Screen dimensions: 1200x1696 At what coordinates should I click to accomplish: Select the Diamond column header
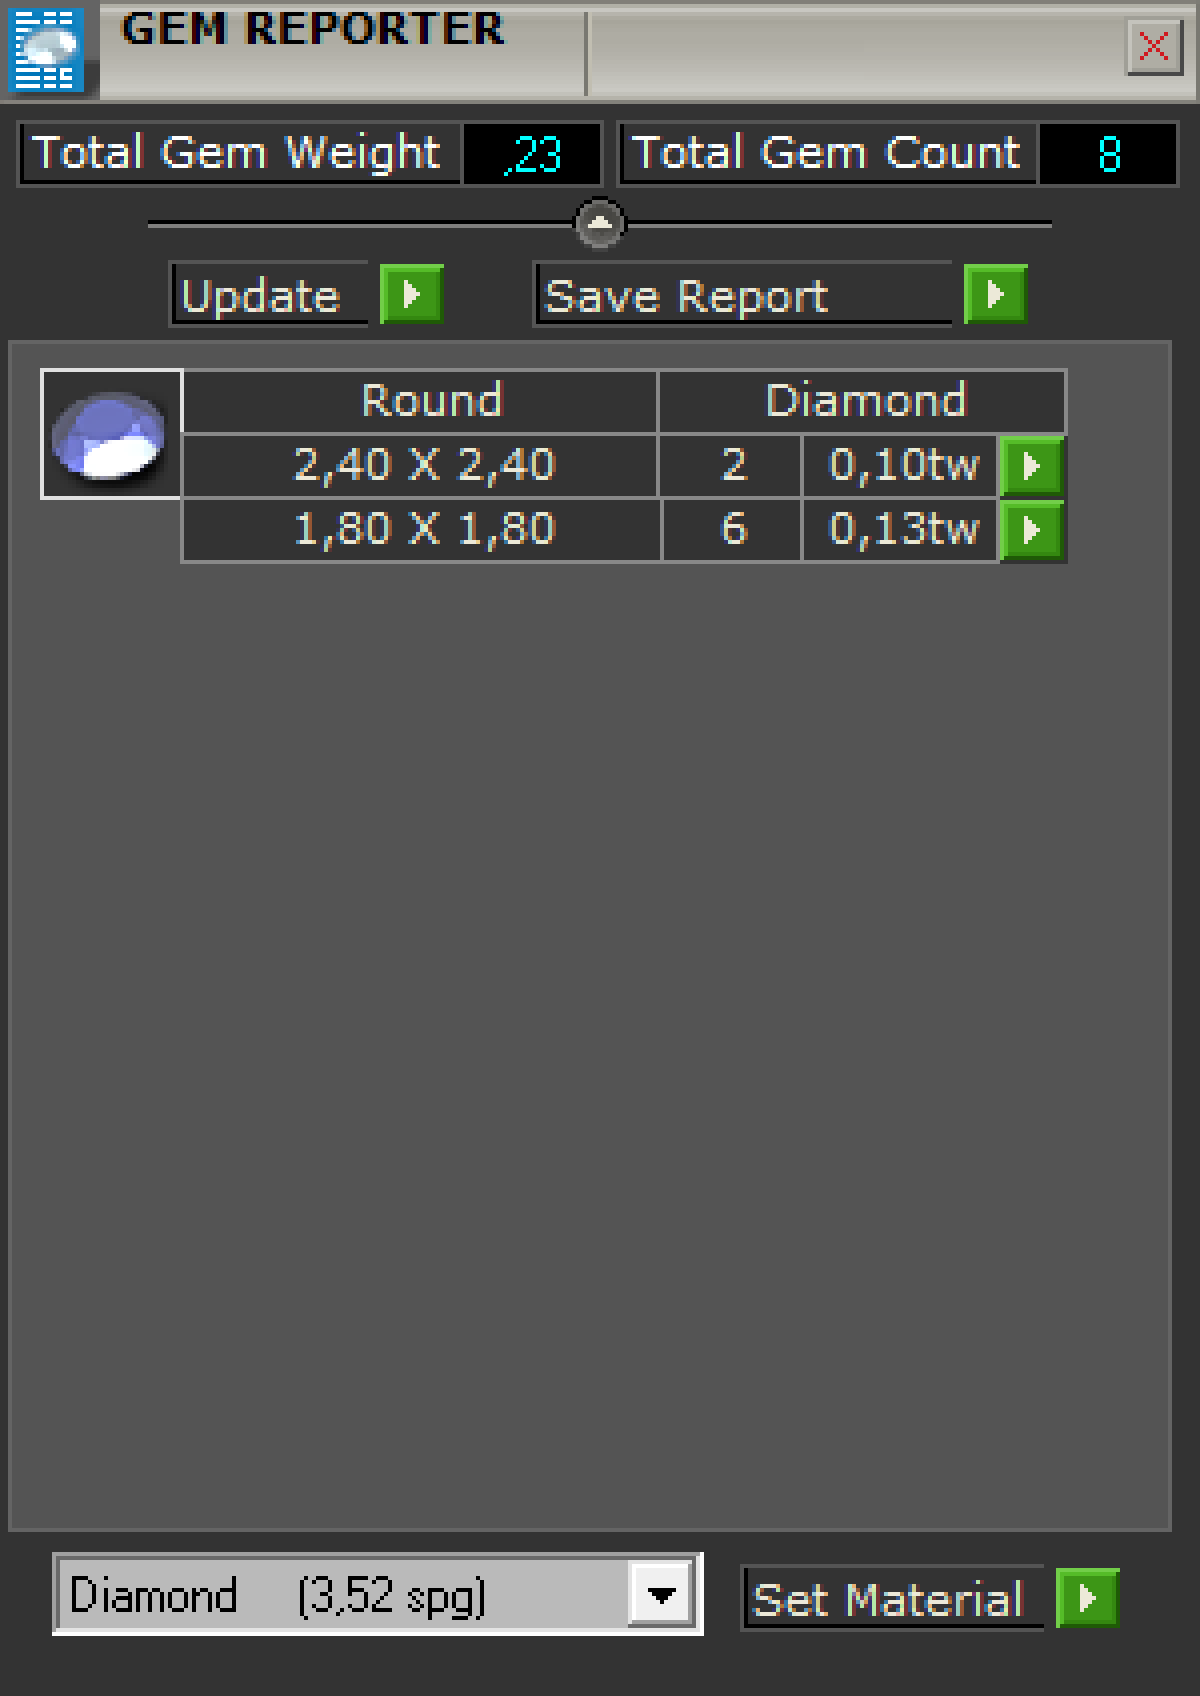[864, 401]
